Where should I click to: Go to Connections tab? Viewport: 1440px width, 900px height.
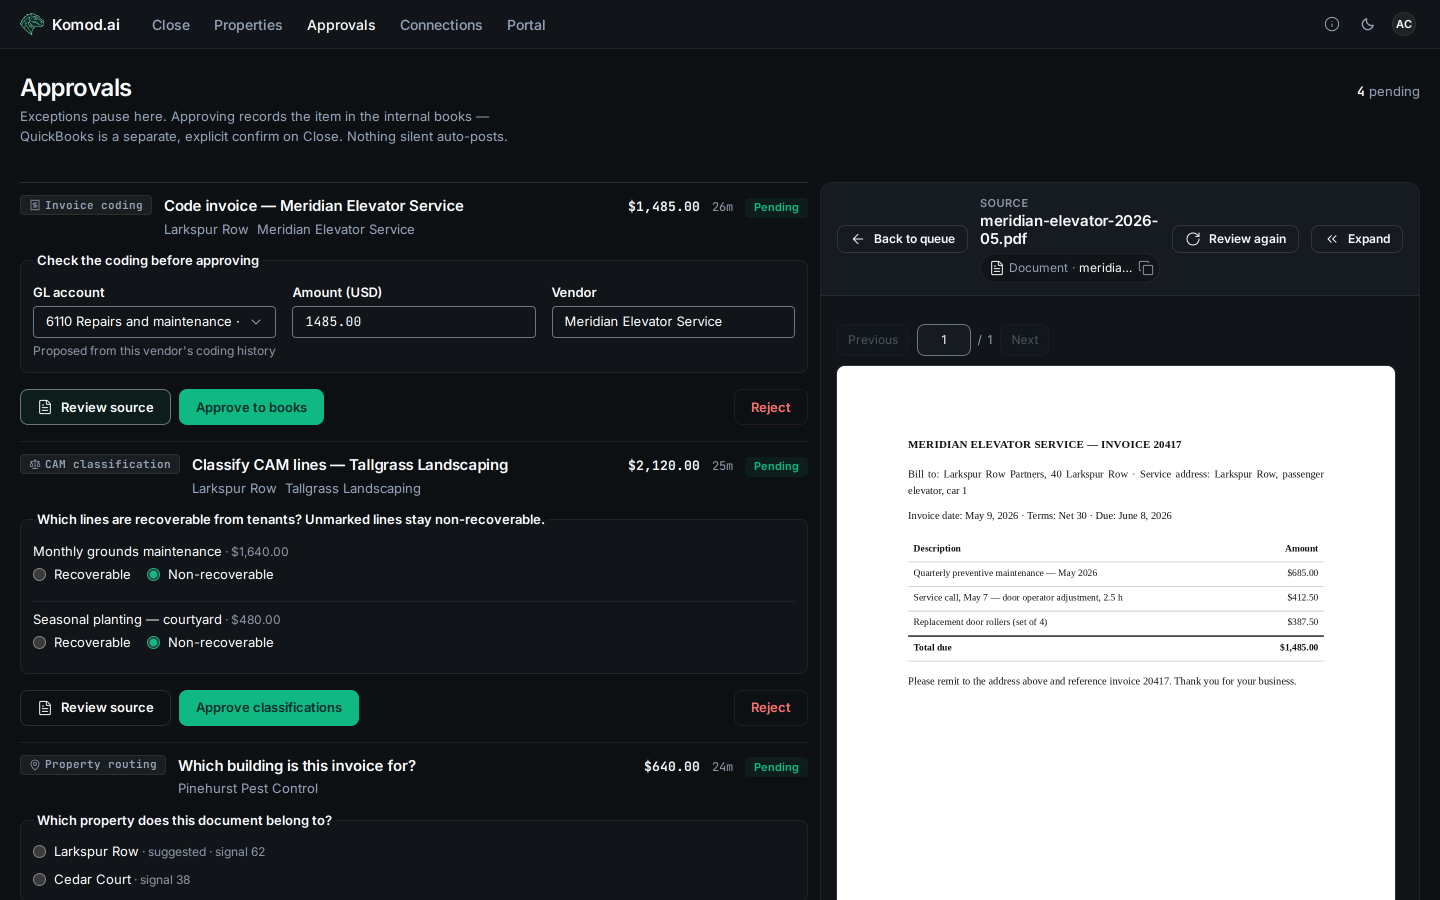[441, 25]
